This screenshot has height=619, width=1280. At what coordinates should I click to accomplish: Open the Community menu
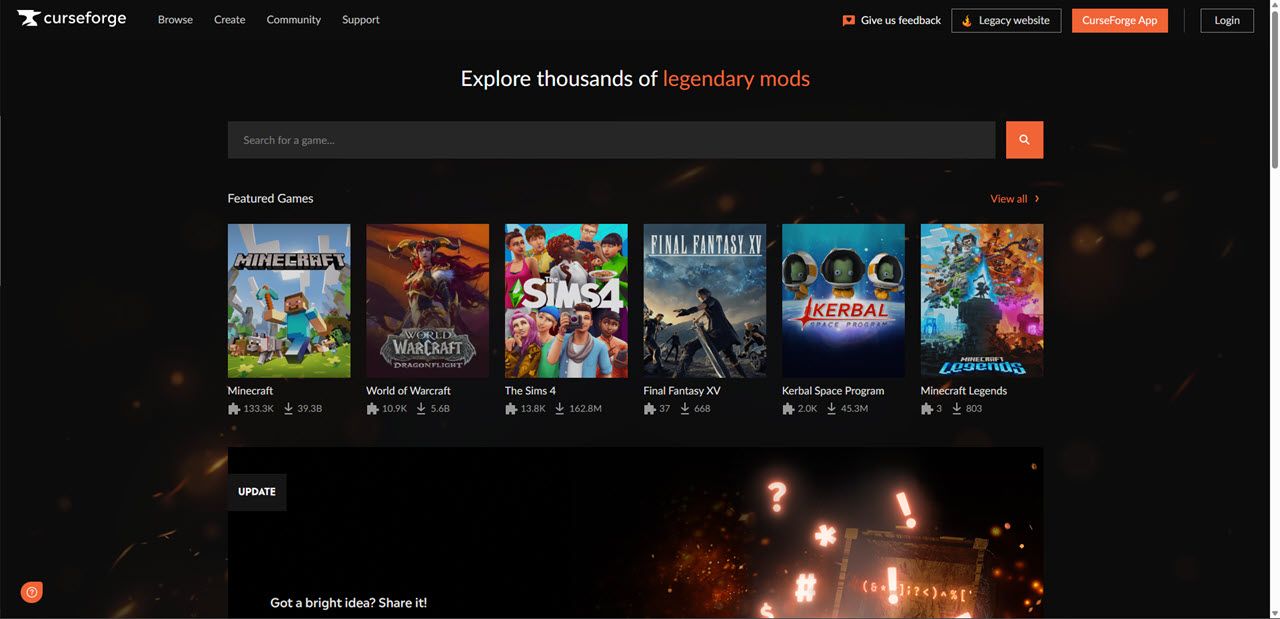(x=294, y=20)
